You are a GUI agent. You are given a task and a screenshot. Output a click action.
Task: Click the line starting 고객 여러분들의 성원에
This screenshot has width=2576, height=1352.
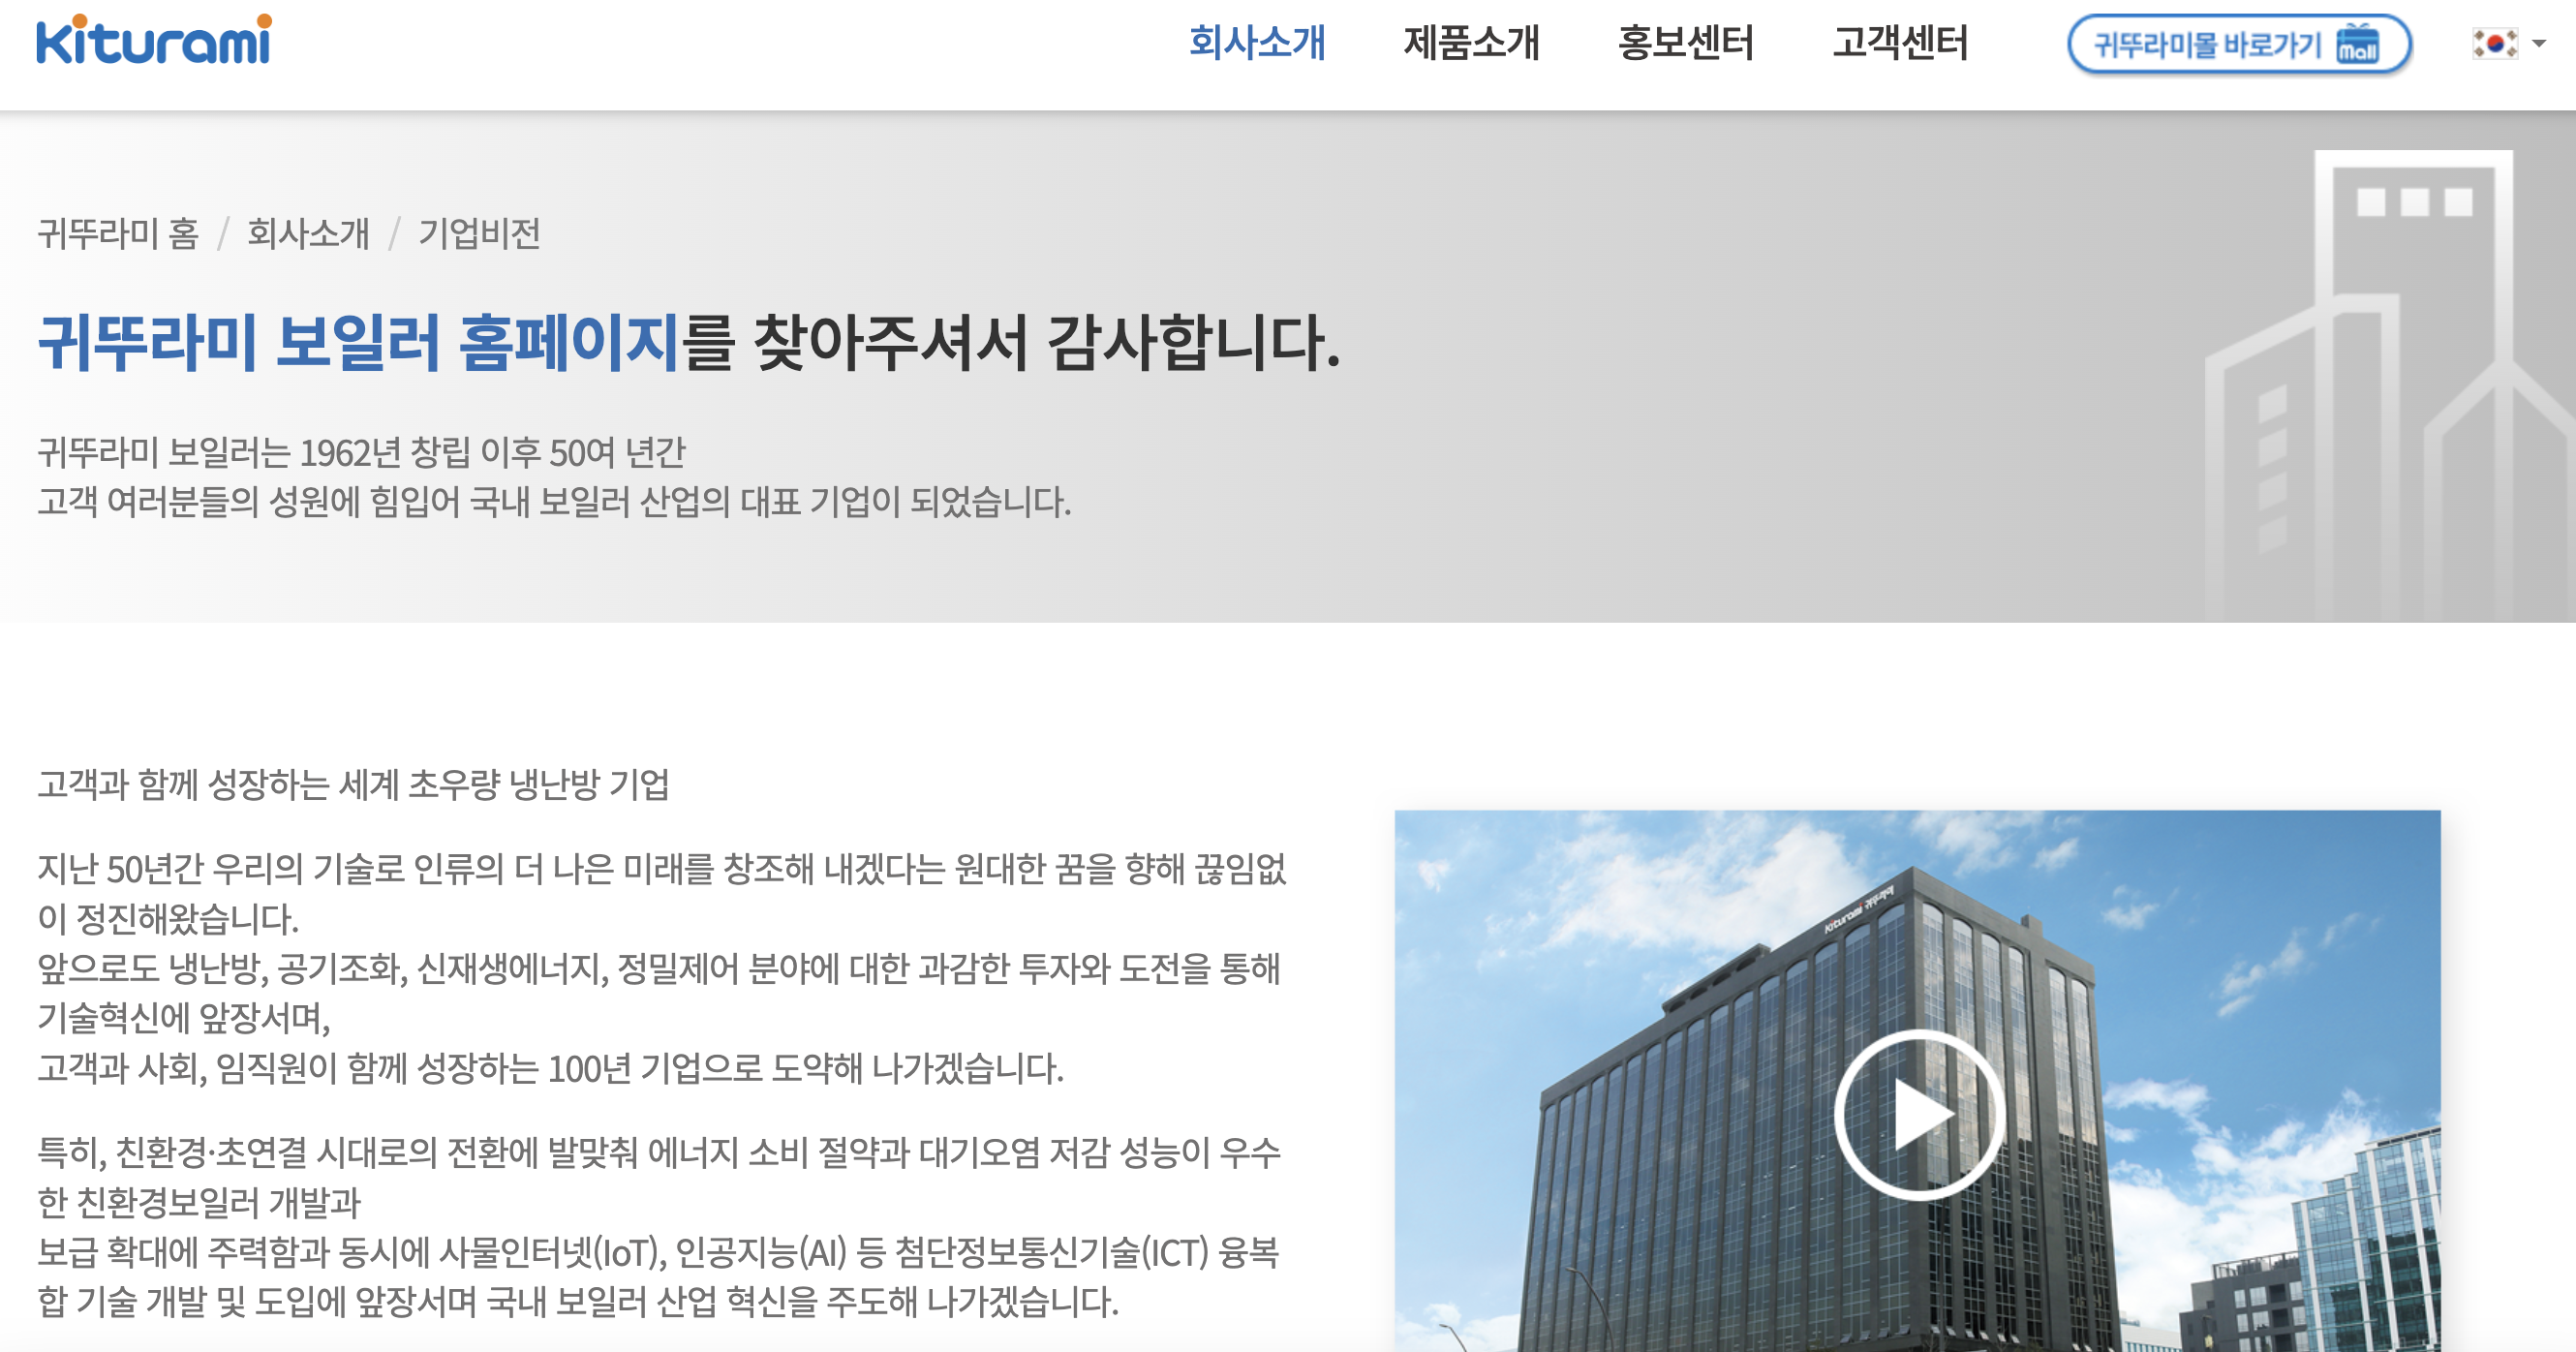pos(554,502)
